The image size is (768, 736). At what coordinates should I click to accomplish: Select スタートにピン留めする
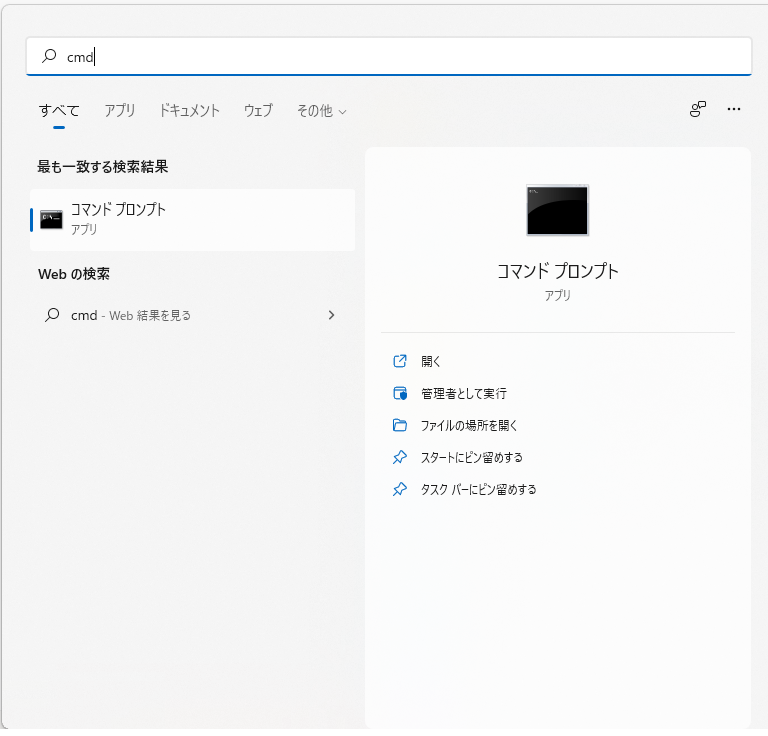[x=472, y=457]
